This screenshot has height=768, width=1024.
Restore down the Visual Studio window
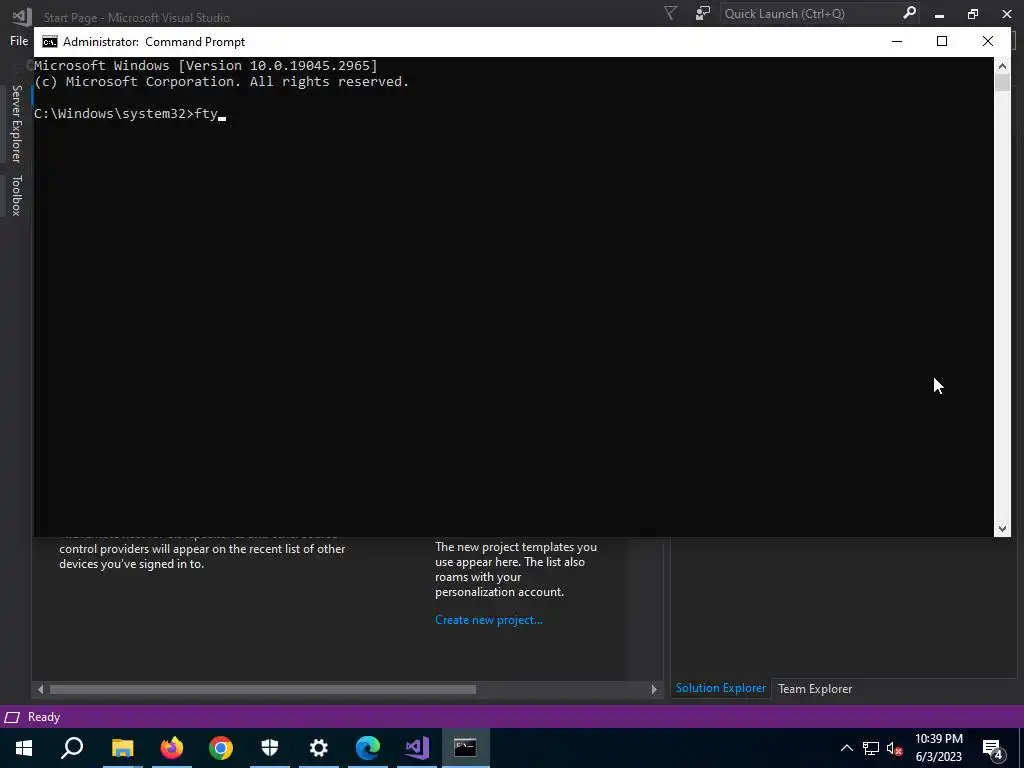(972, 14)
